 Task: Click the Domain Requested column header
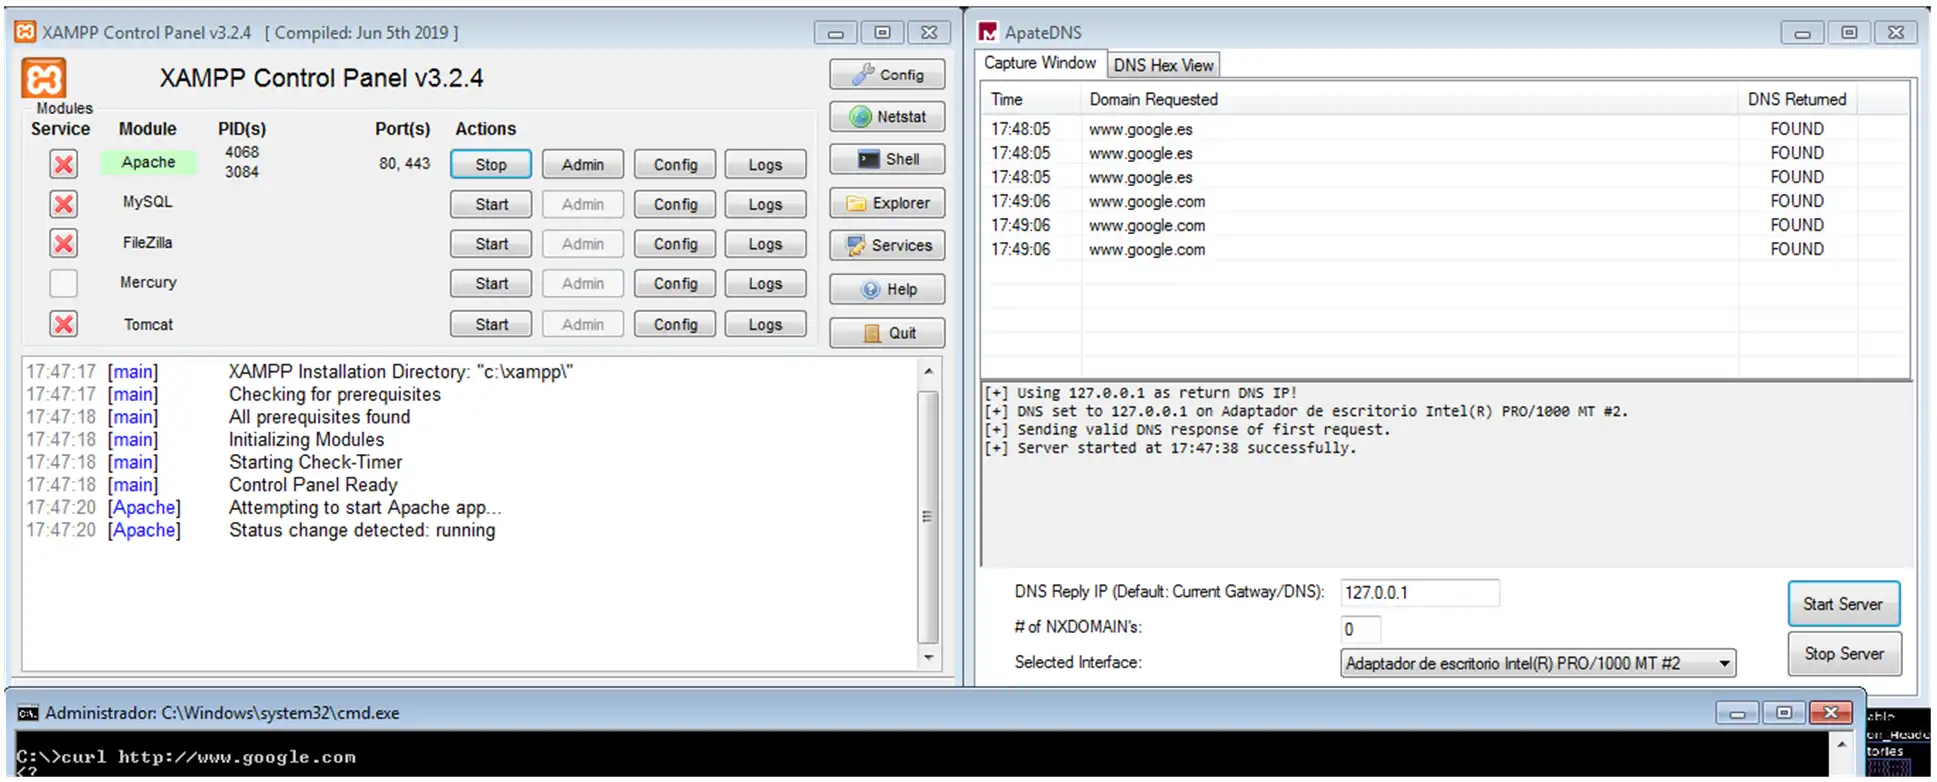click(1409, 99)
